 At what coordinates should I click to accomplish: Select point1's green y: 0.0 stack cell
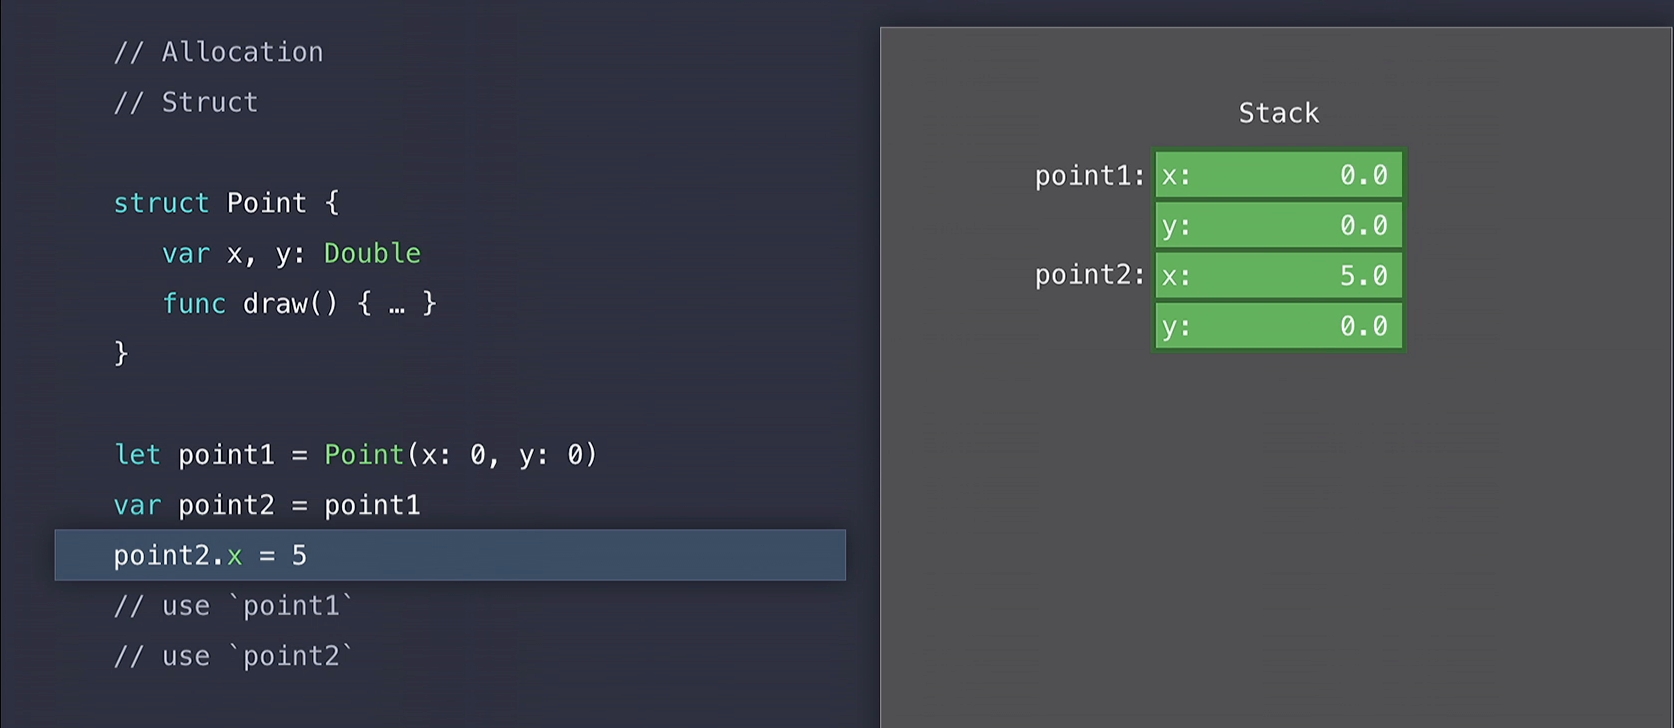click(1278, 226)
